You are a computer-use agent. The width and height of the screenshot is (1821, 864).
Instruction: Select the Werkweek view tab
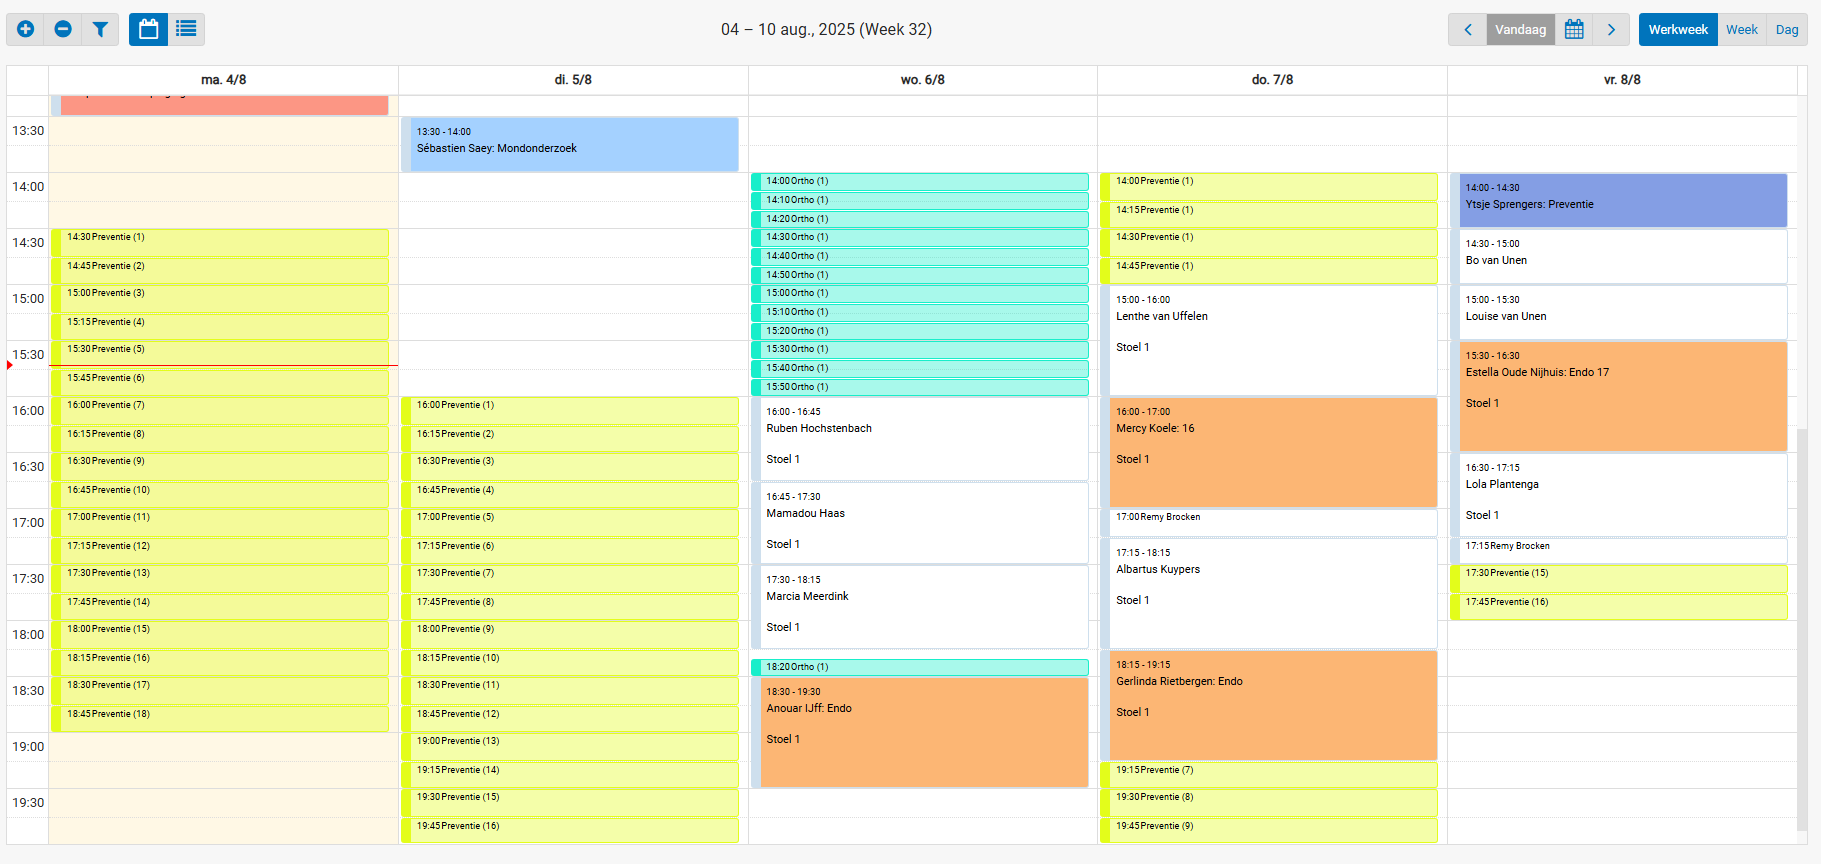(1678, 29)
